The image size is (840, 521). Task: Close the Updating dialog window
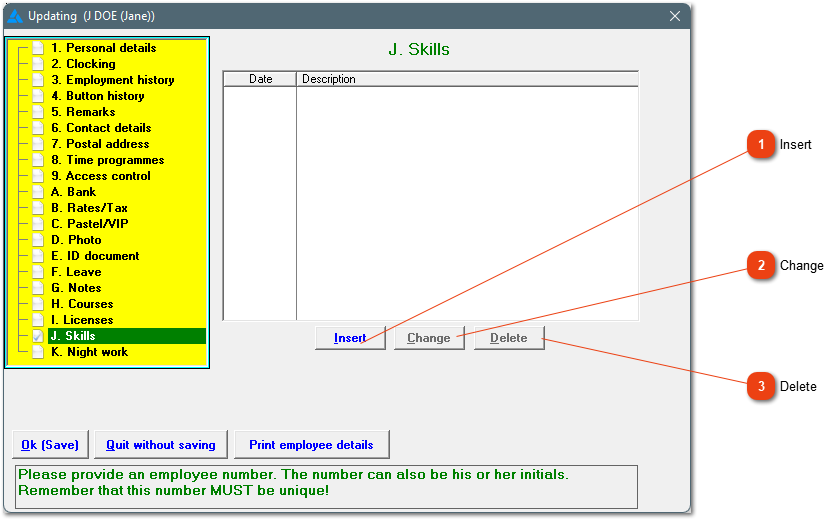point(675,17)
